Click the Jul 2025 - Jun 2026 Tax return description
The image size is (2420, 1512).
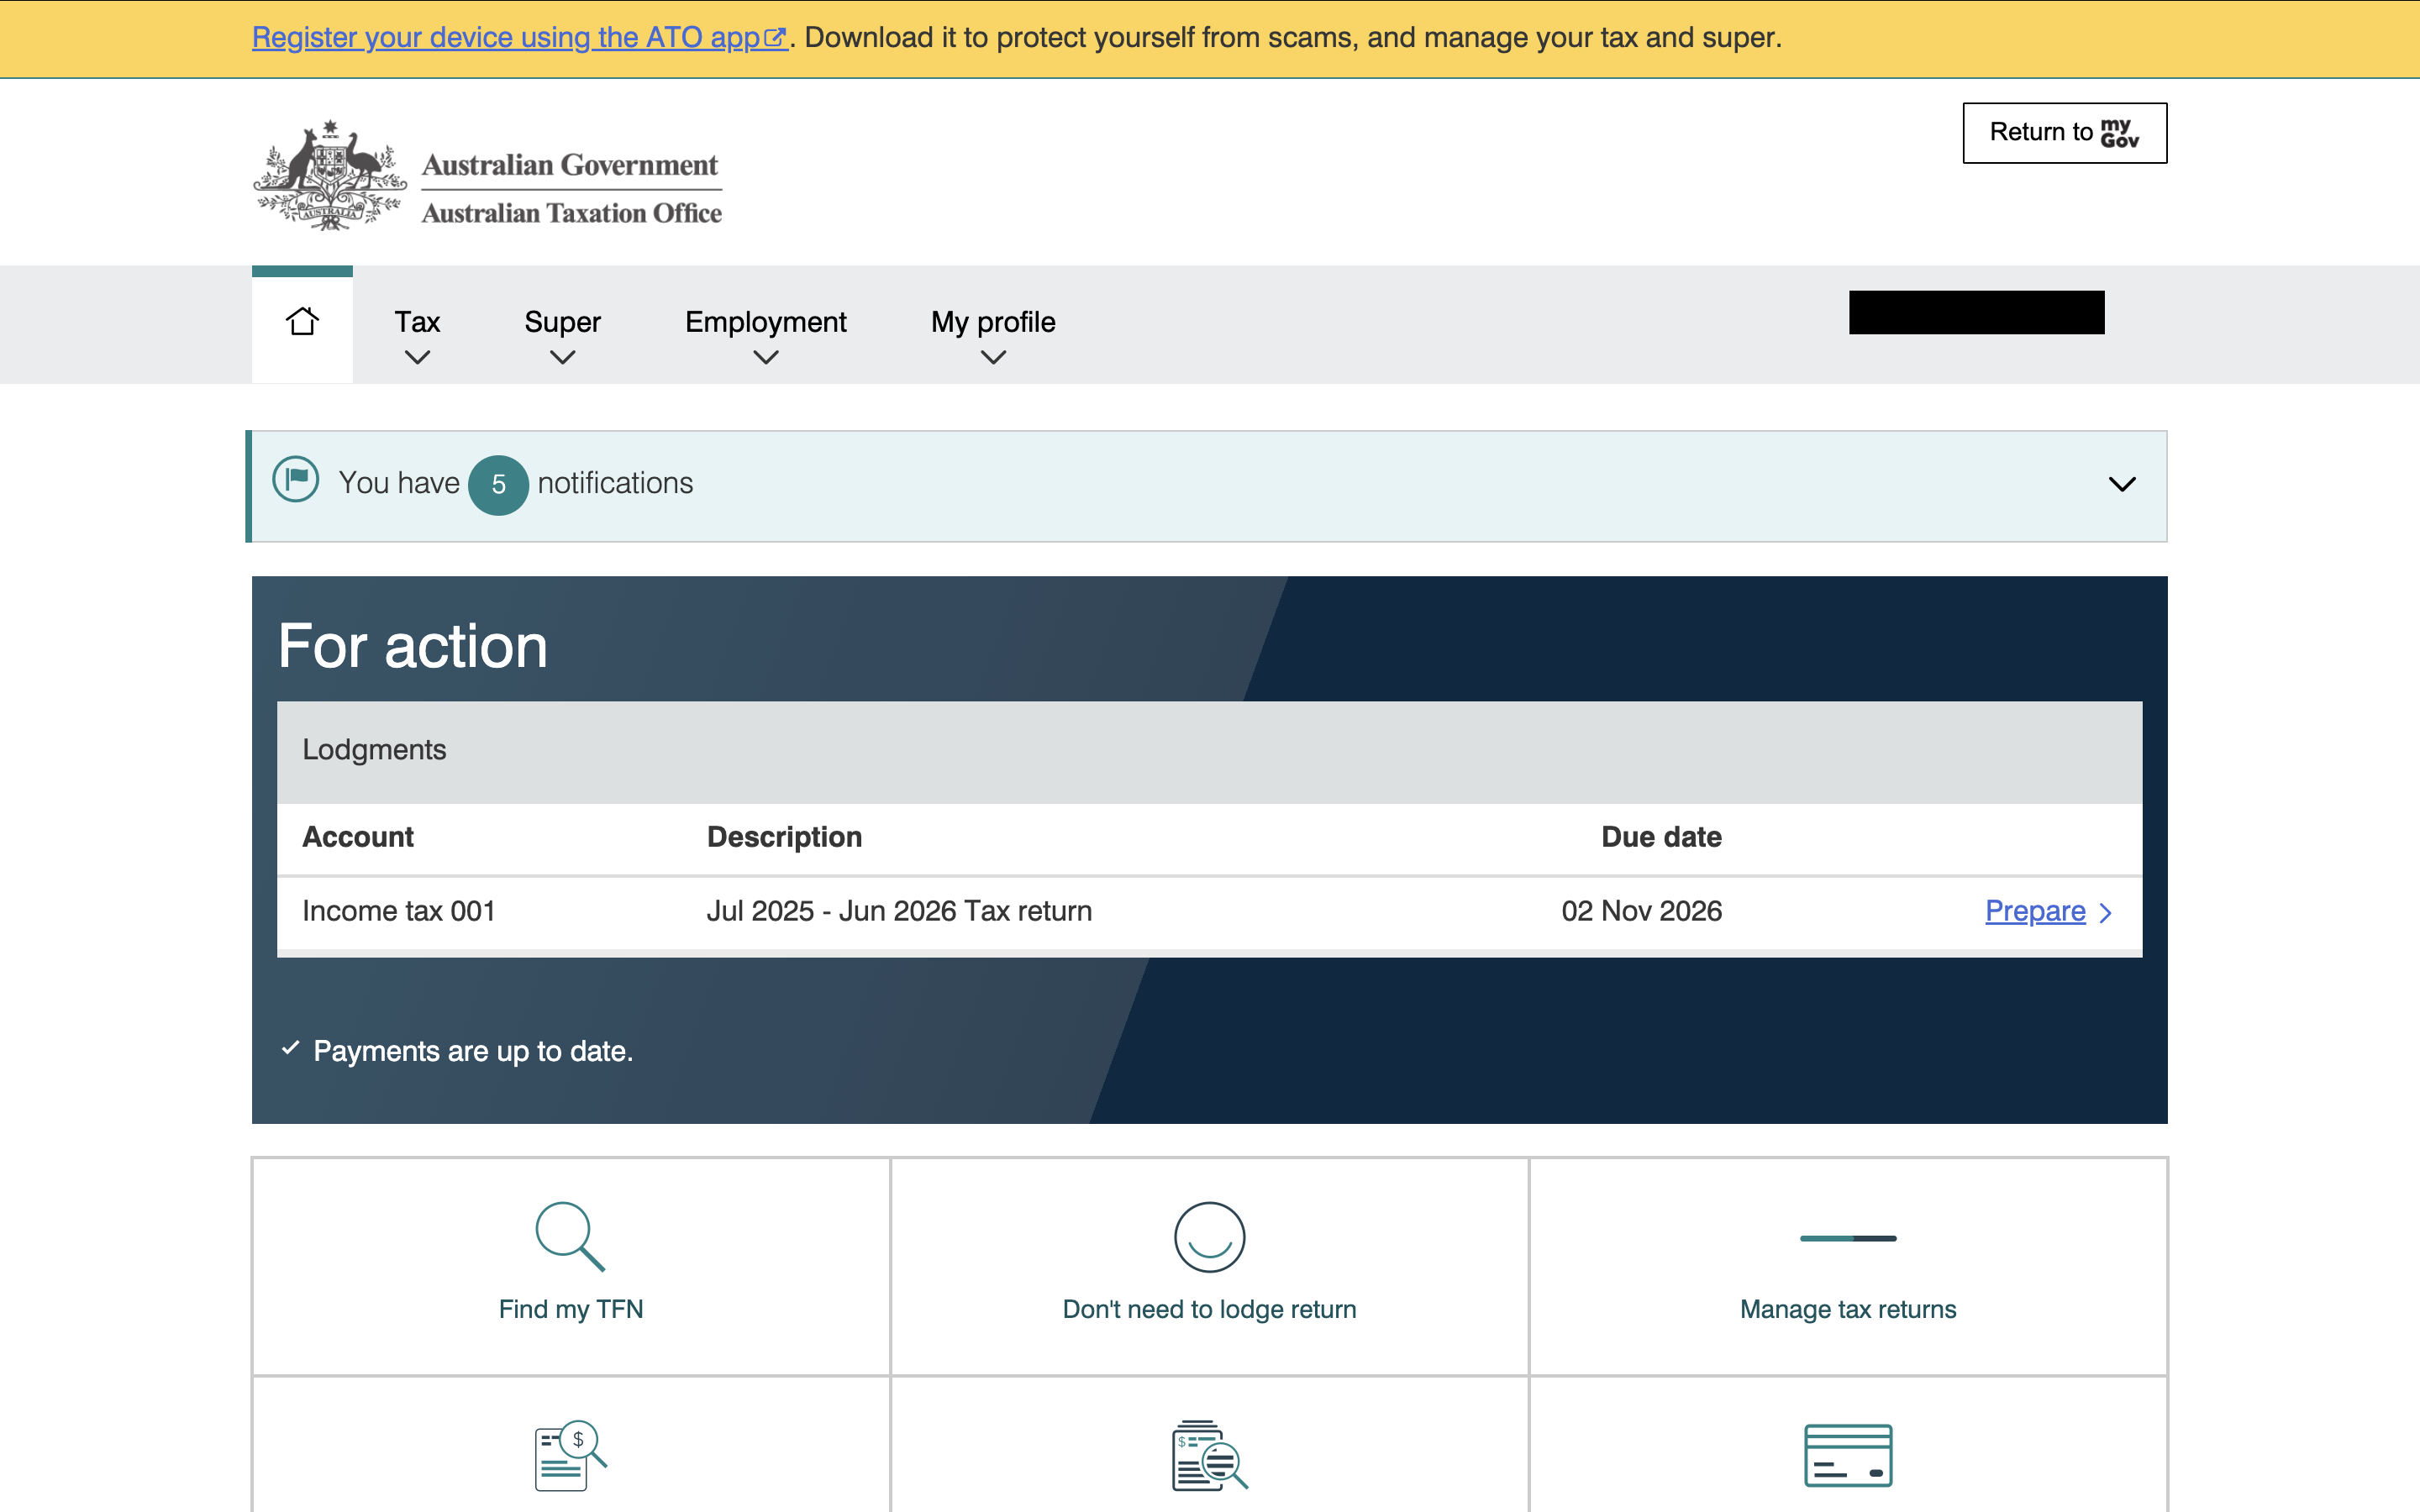[x=899, y=911]
